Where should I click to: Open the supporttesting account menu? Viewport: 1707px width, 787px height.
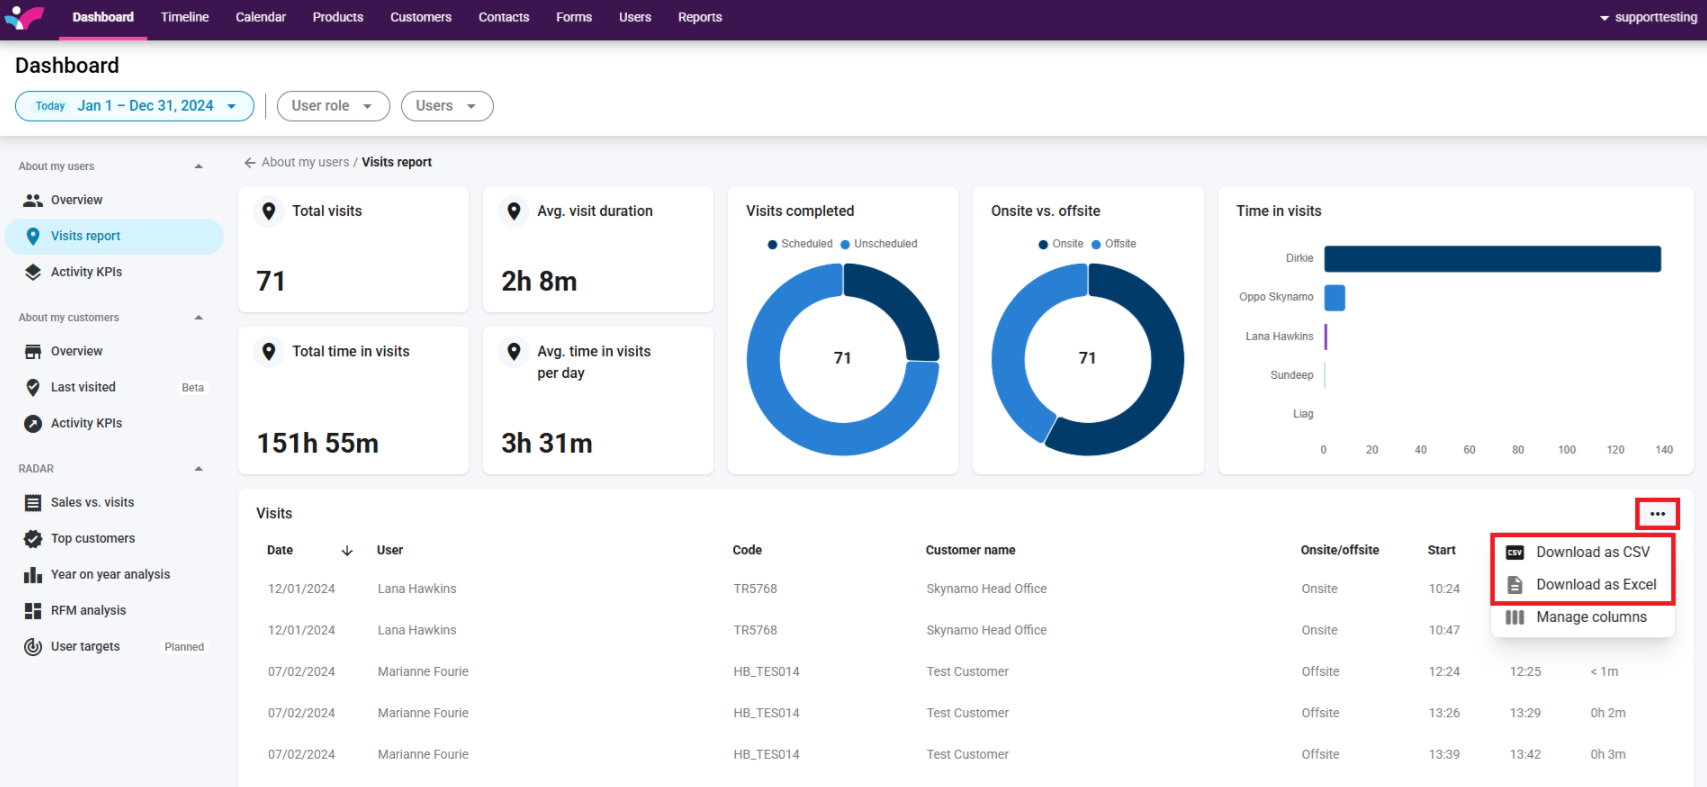pos(1648,18)
